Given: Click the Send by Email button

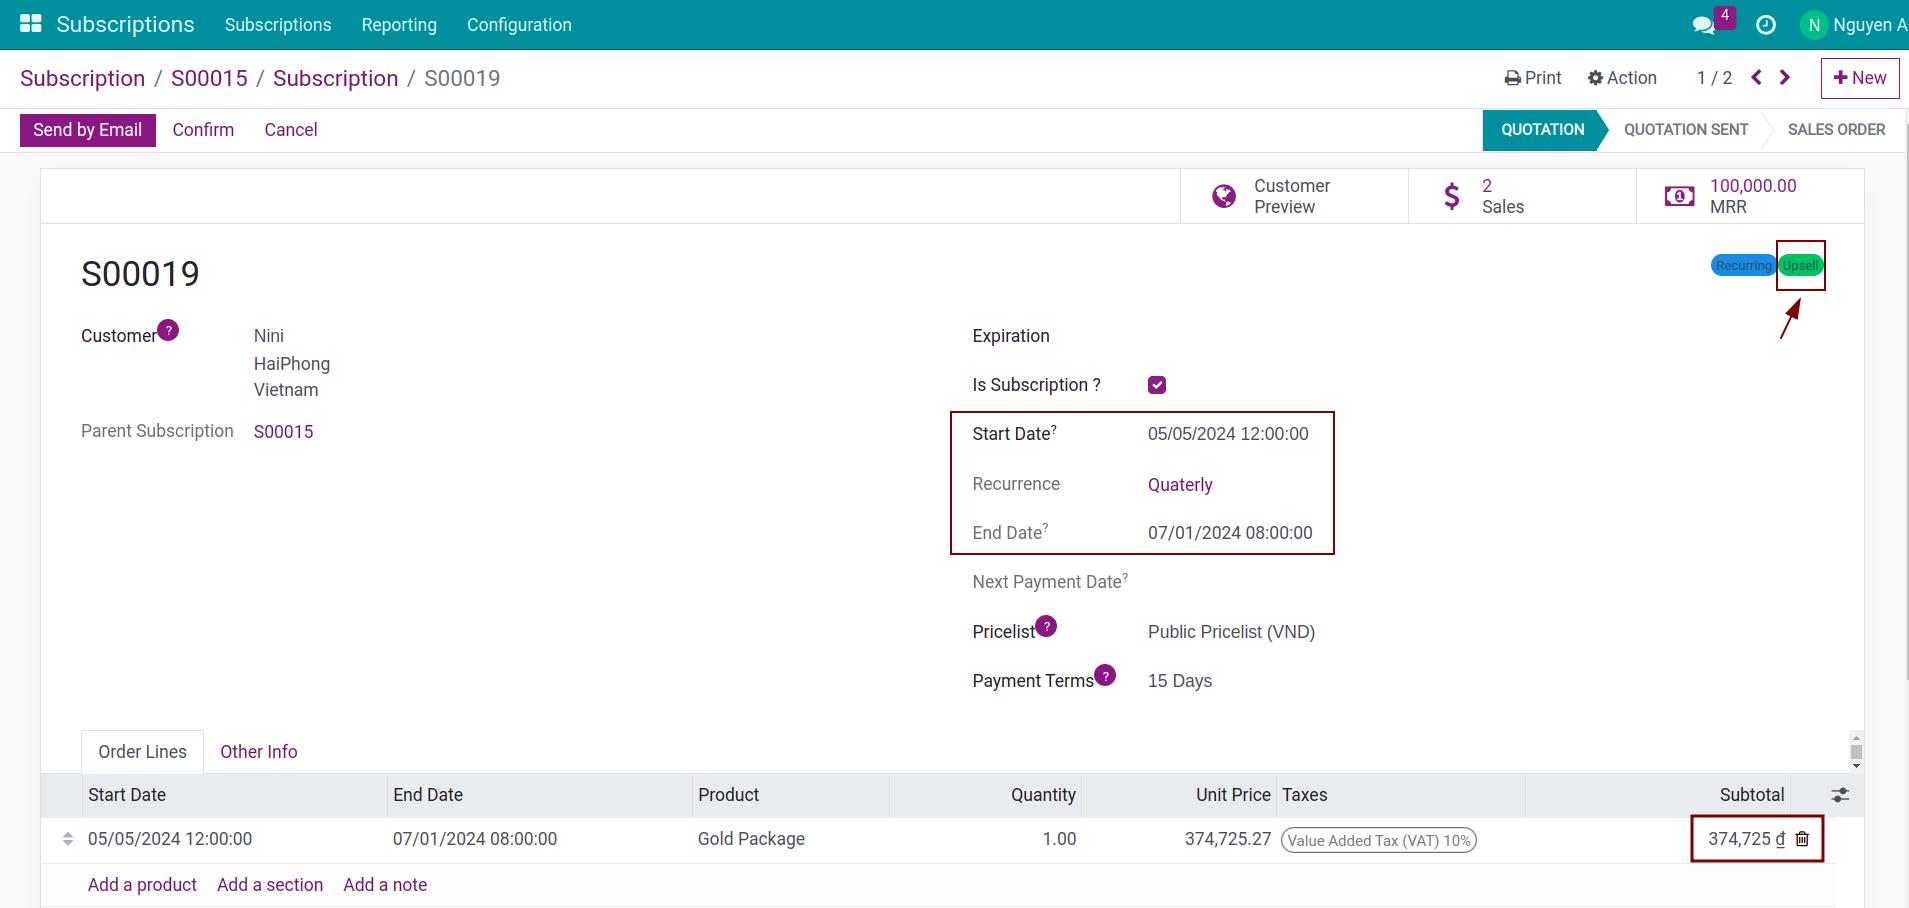Looking at the screenshot, I should 88,130.
